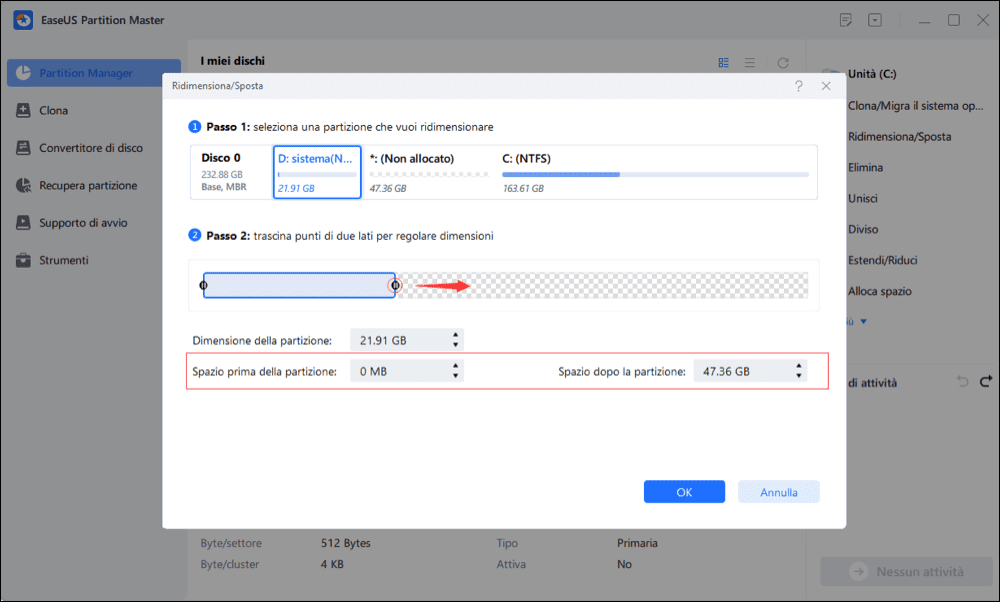Redo the pending activity
The width and height of the screenshot is (1000, 602).
(986, 381)
